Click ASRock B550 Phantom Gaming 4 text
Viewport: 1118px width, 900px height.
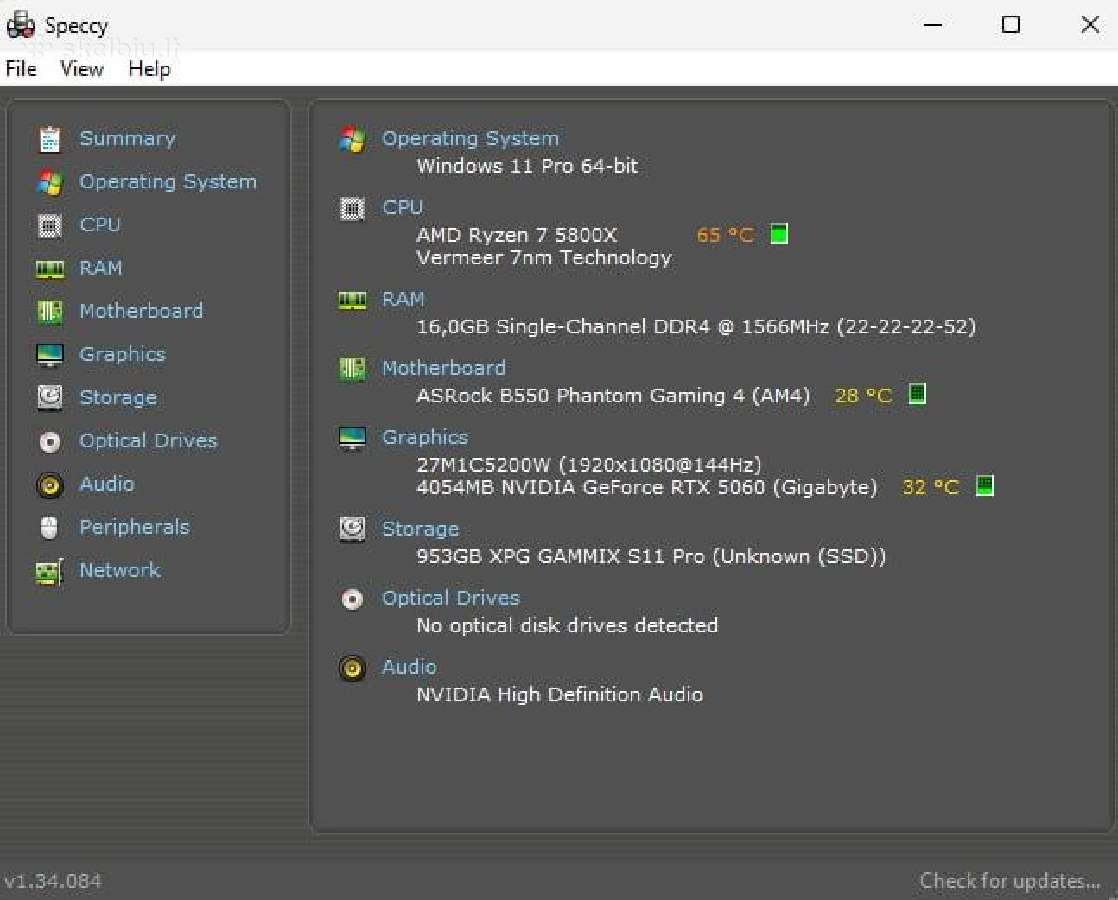(x=613, y=396)
